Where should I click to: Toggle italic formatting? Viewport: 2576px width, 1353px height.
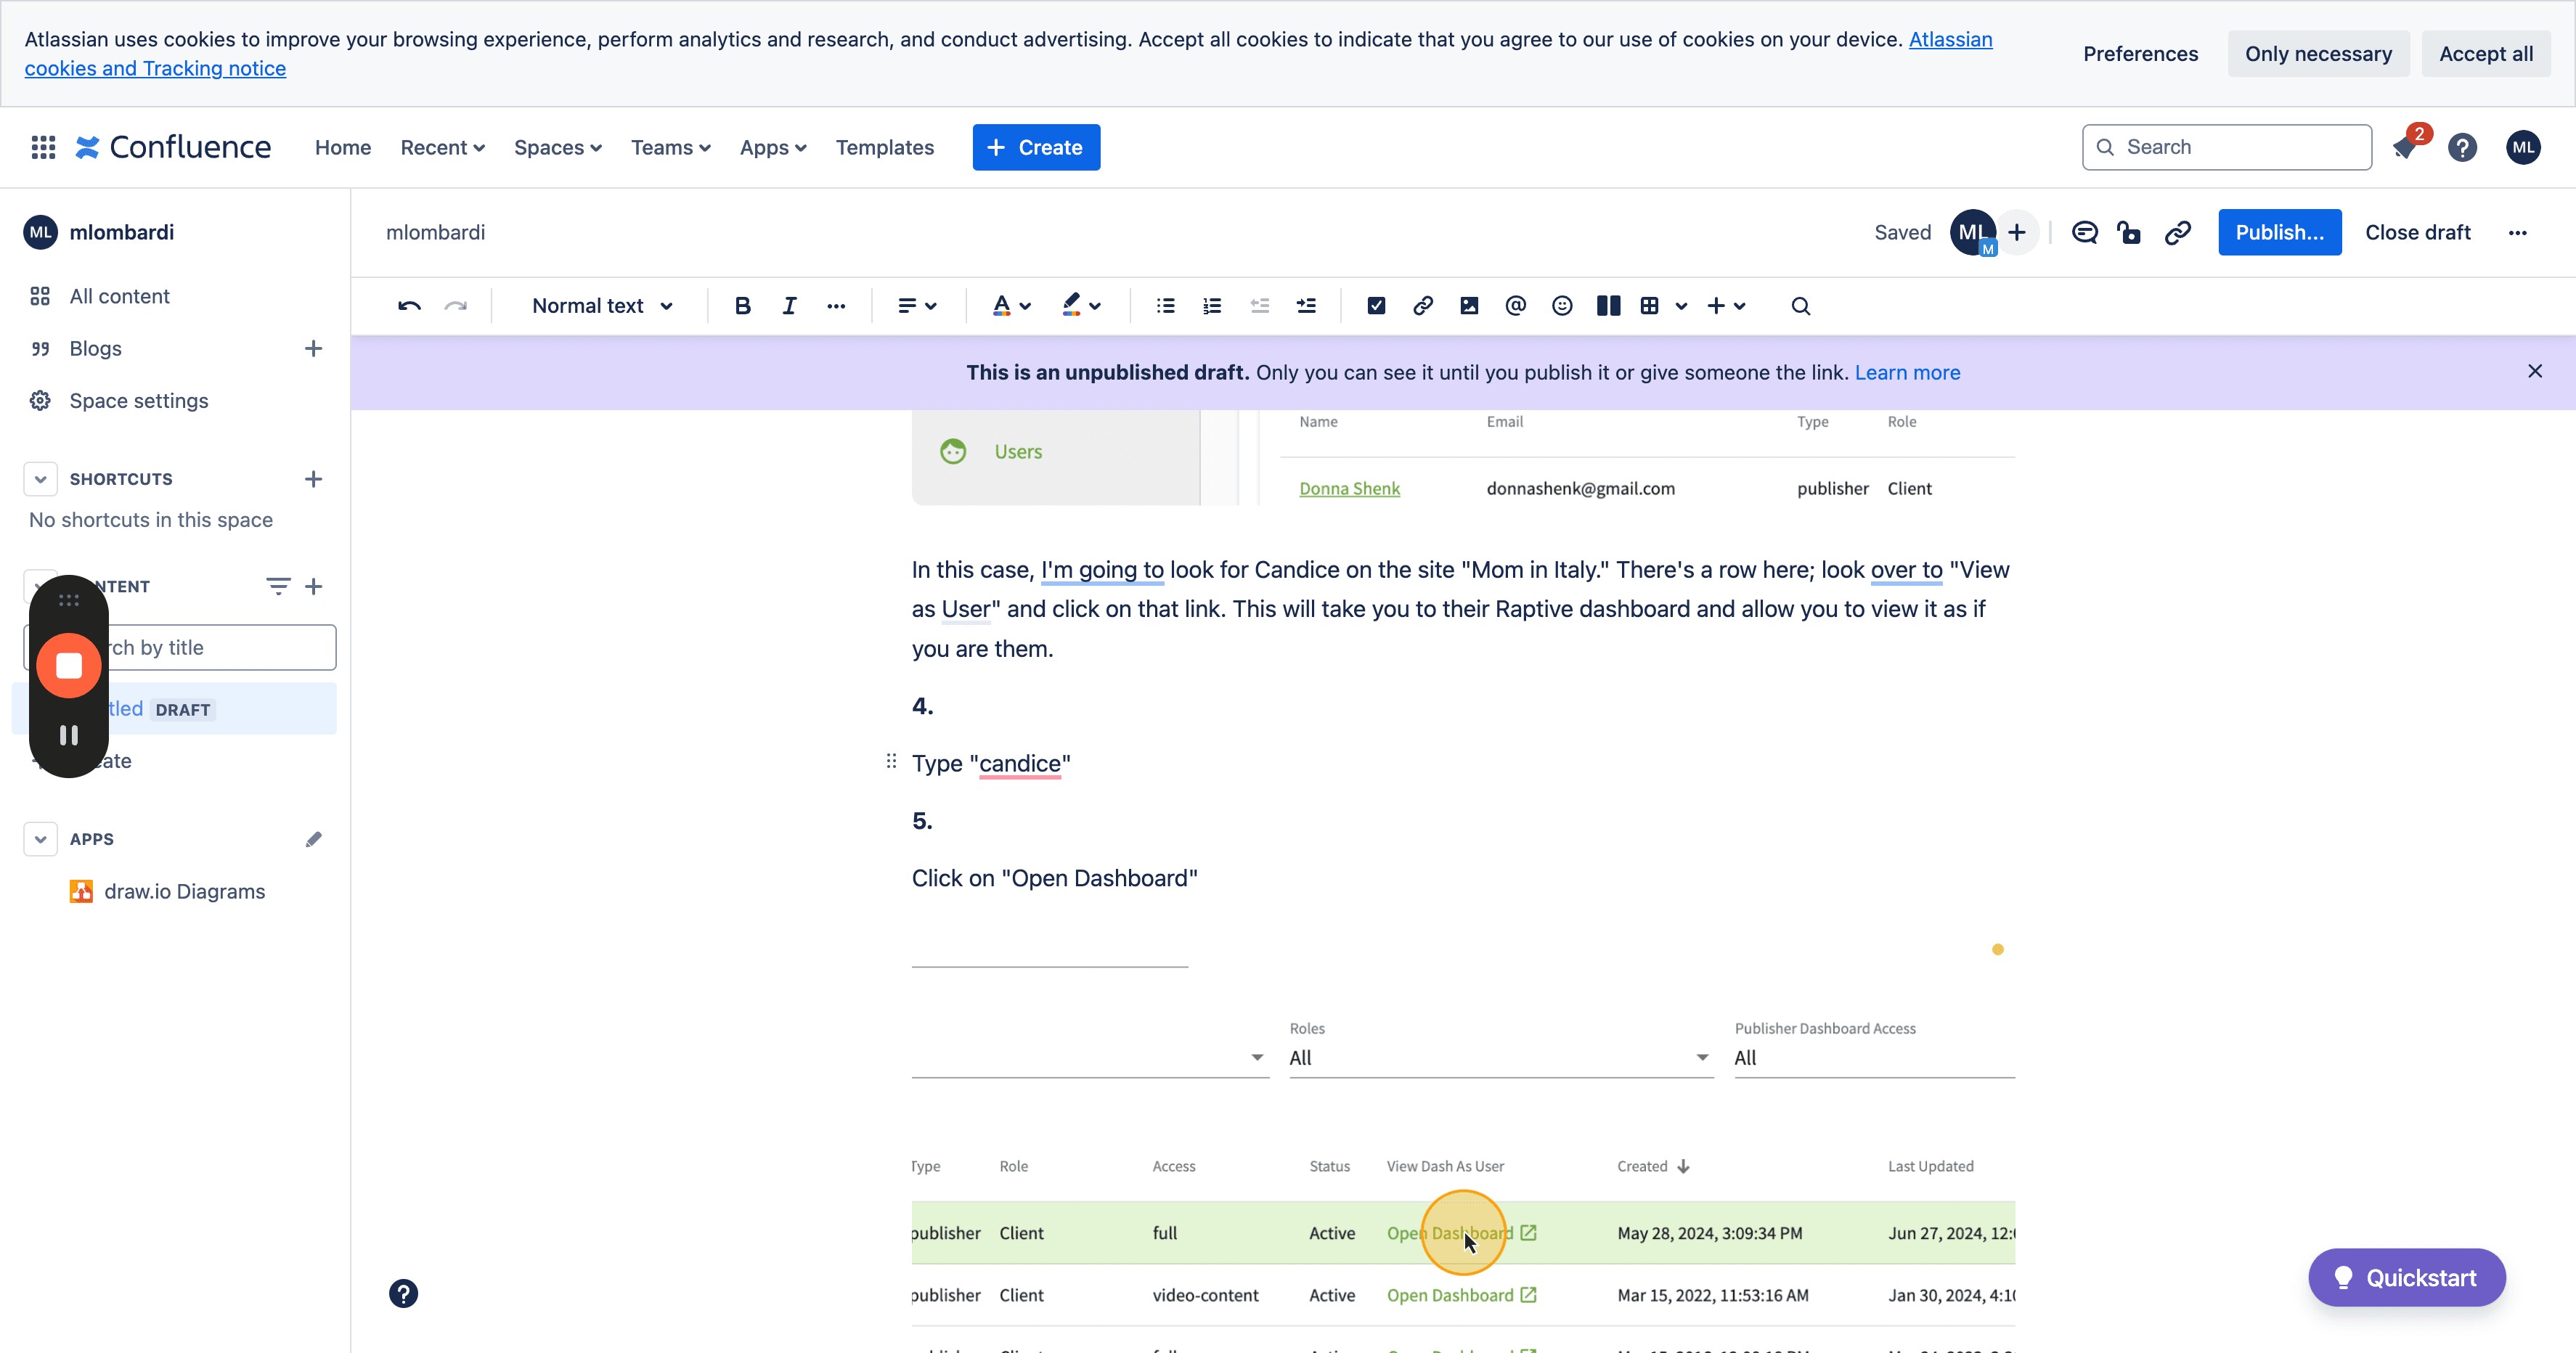tap(789, 306)
